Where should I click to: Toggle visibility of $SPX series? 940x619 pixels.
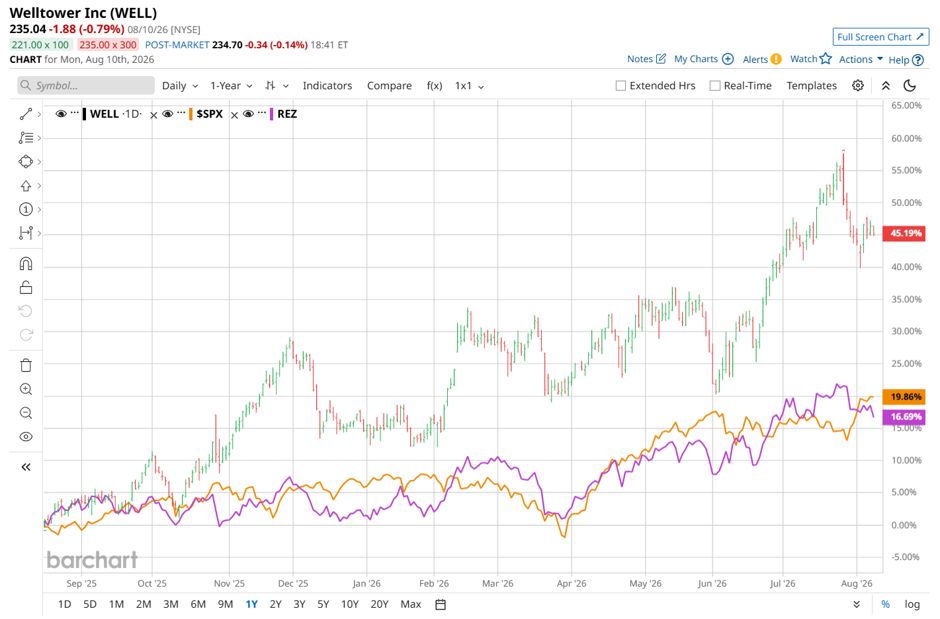[x=167, y=114]
